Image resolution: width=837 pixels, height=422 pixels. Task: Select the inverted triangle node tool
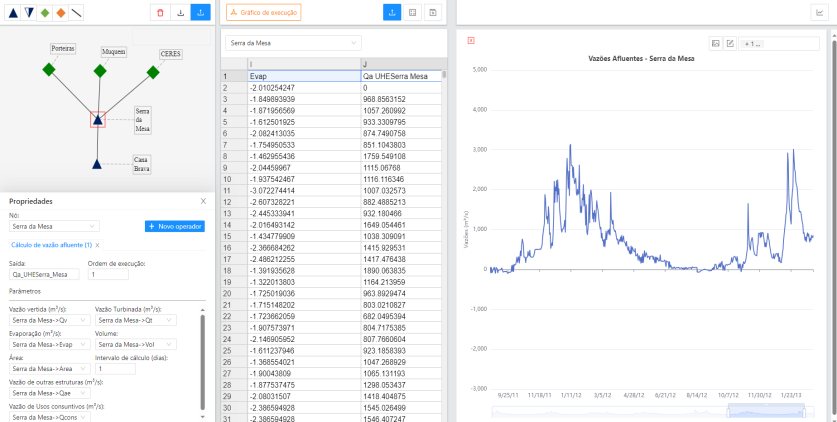tap(29, 12)
